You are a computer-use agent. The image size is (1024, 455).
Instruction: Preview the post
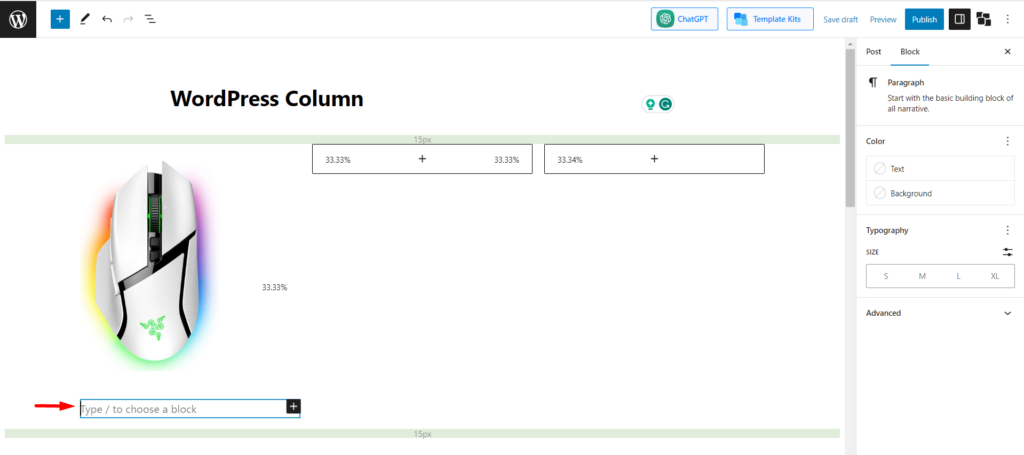point(883,20)
